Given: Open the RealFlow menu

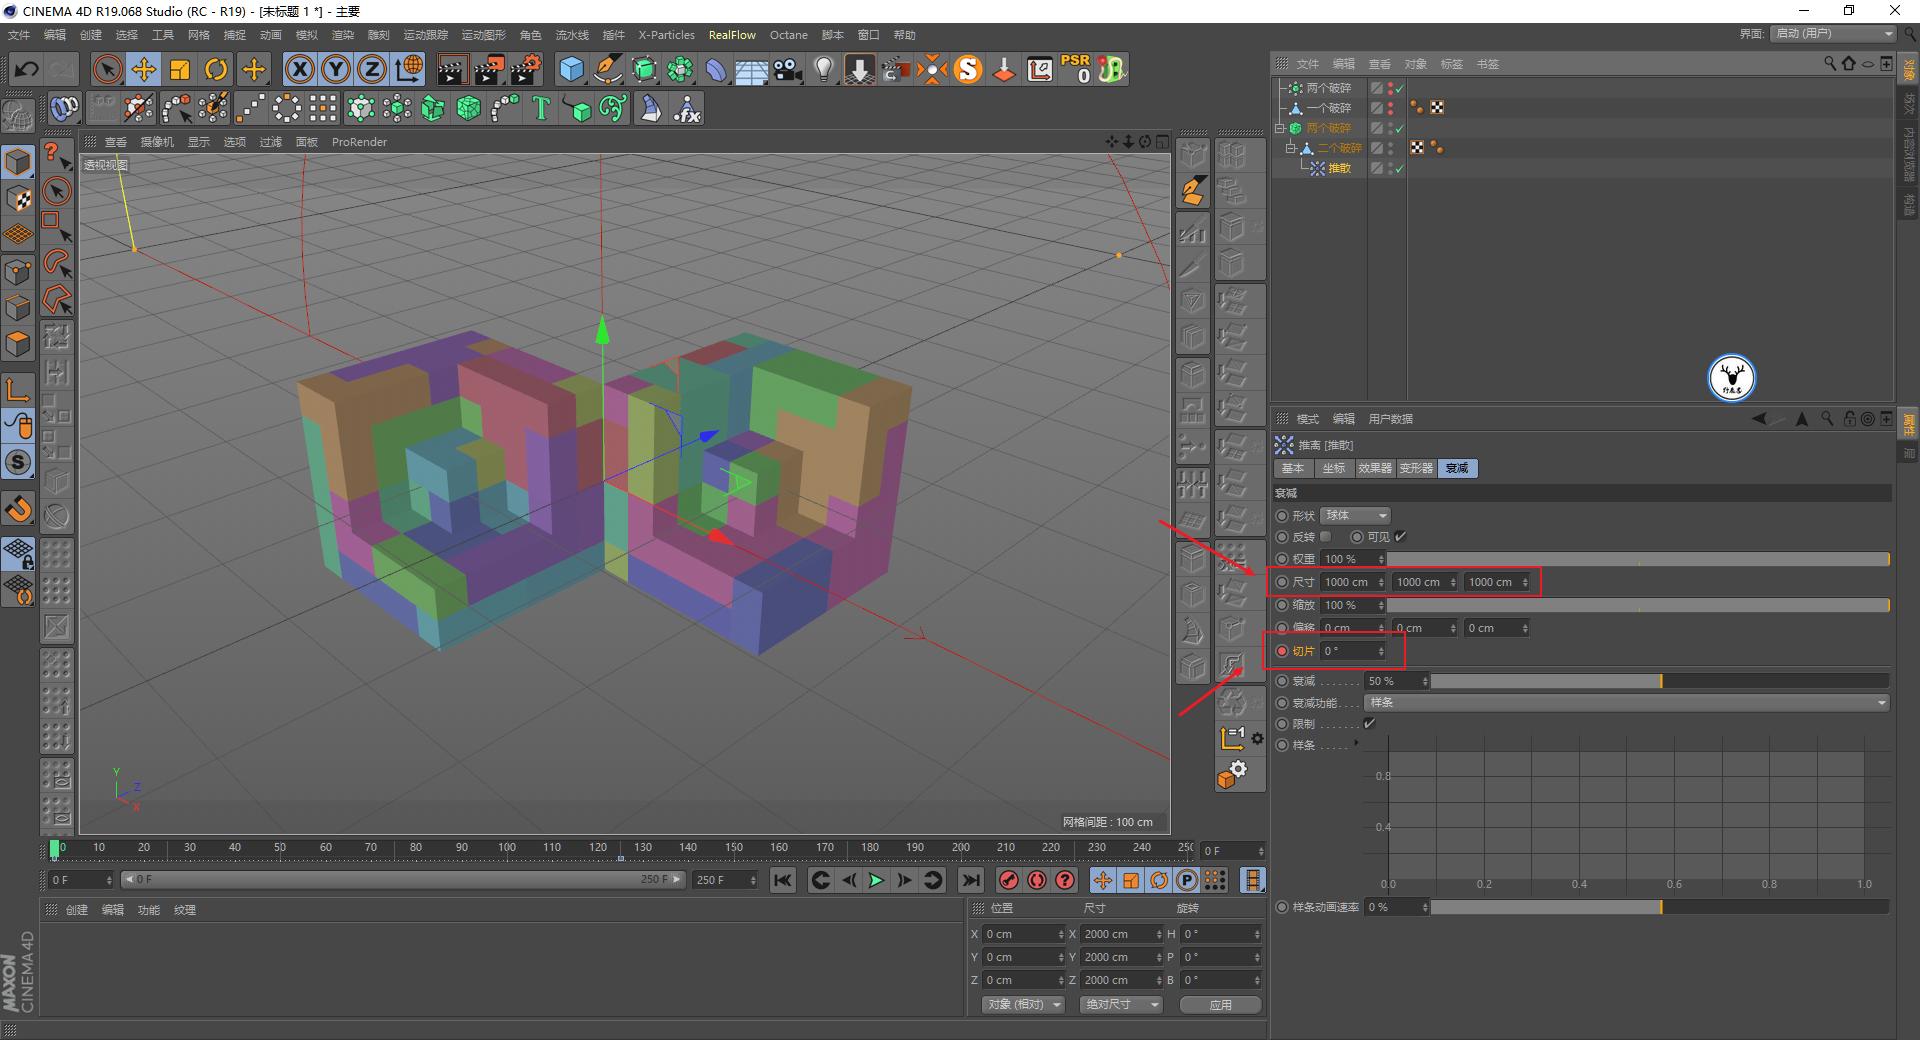Looking at the screenshot, I should point(731,35).
